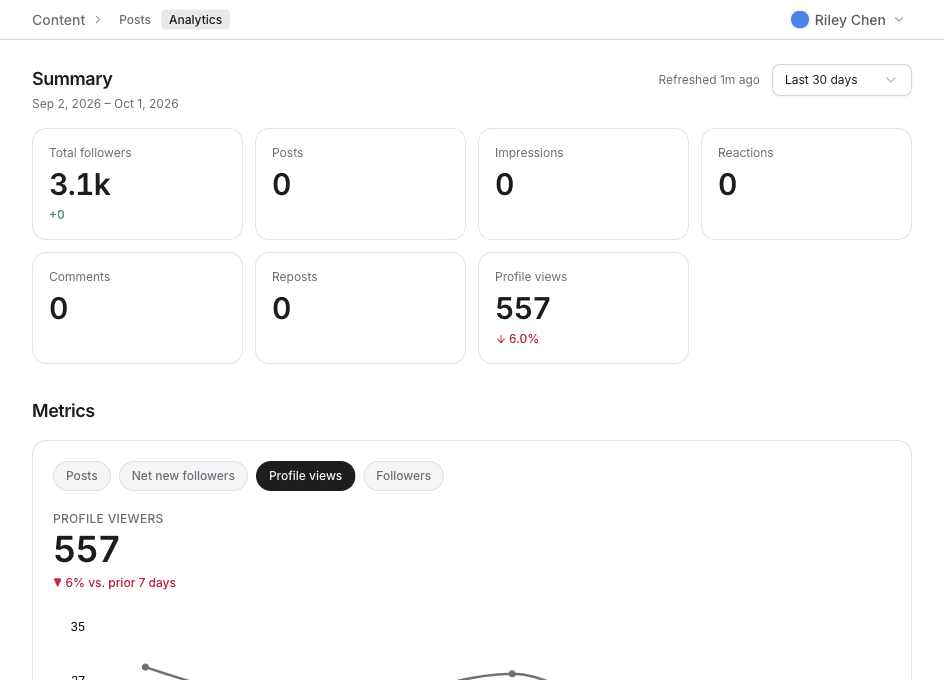Expand the chevron beside Riley Chen

[x=899, y=20]
